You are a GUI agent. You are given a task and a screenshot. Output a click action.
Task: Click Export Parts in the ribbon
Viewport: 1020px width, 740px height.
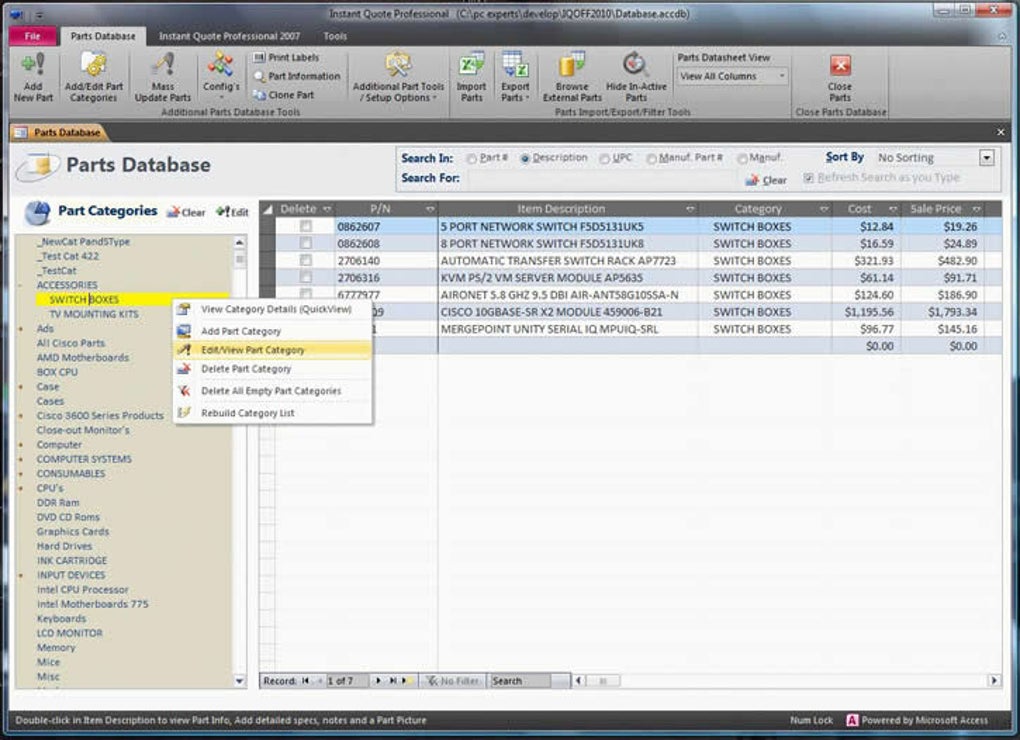click(515, 77)
